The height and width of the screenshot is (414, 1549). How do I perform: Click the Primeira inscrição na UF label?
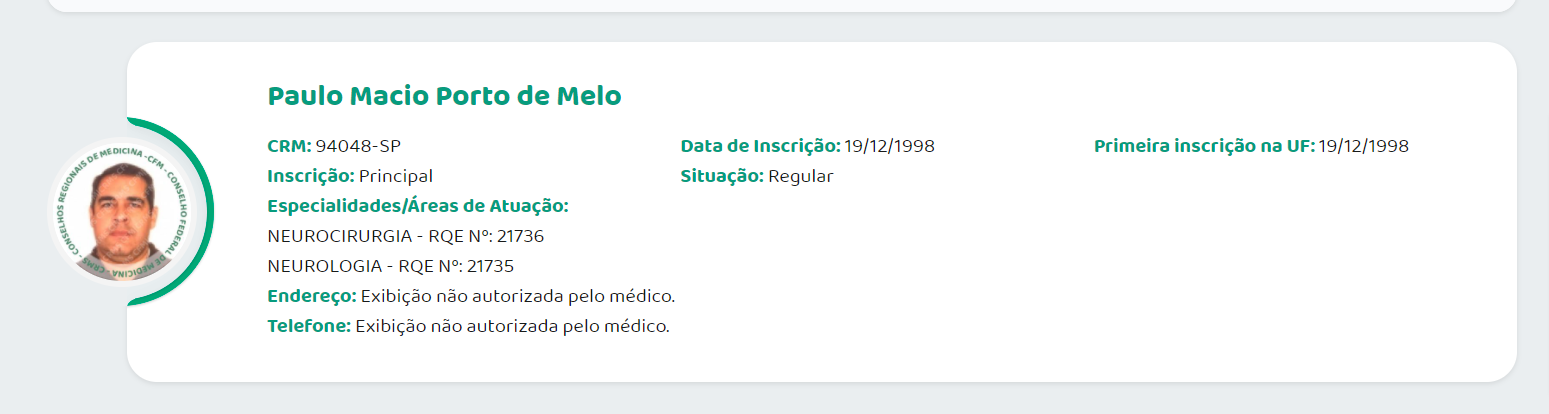1204,146
